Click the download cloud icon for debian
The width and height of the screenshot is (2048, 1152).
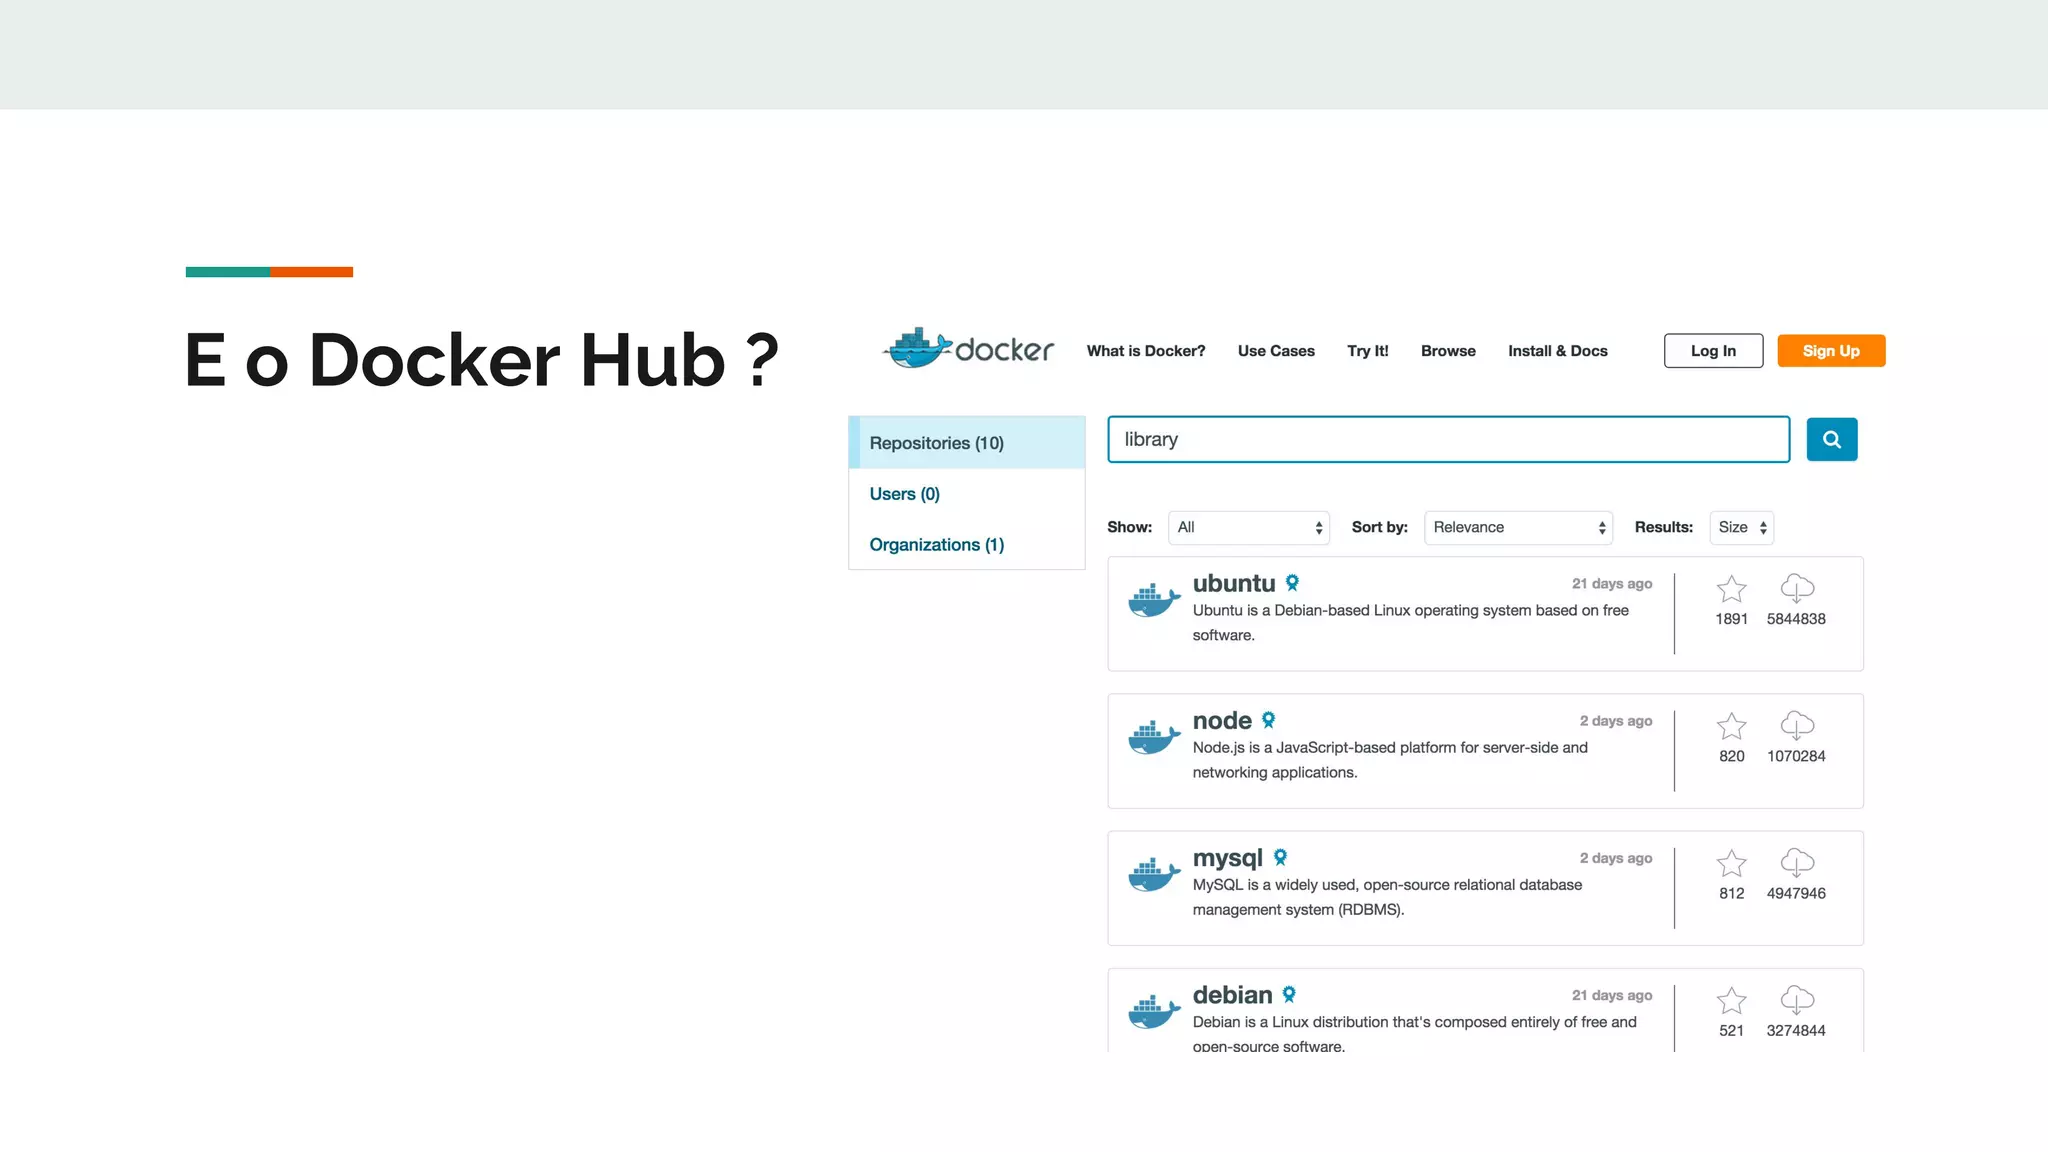pyautogui.click(x=1797, y=999)
